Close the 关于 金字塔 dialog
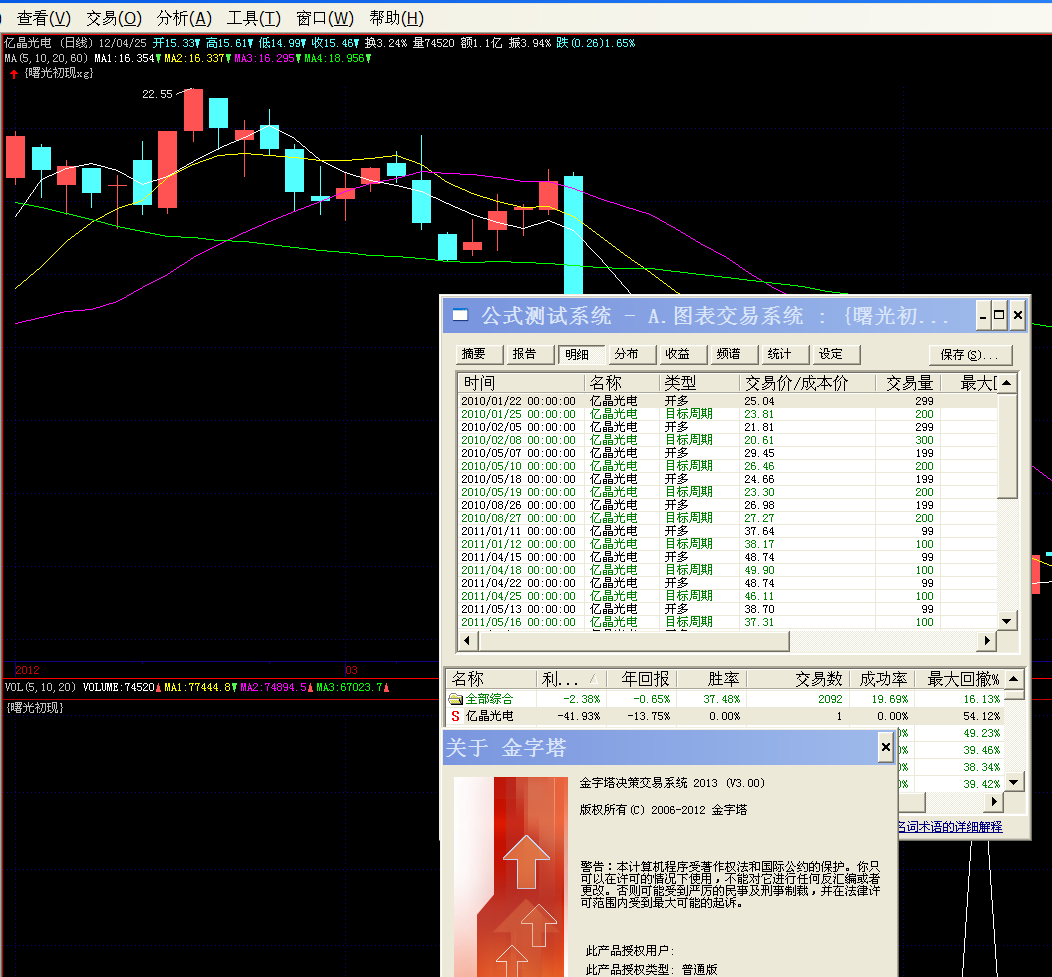 885,747
